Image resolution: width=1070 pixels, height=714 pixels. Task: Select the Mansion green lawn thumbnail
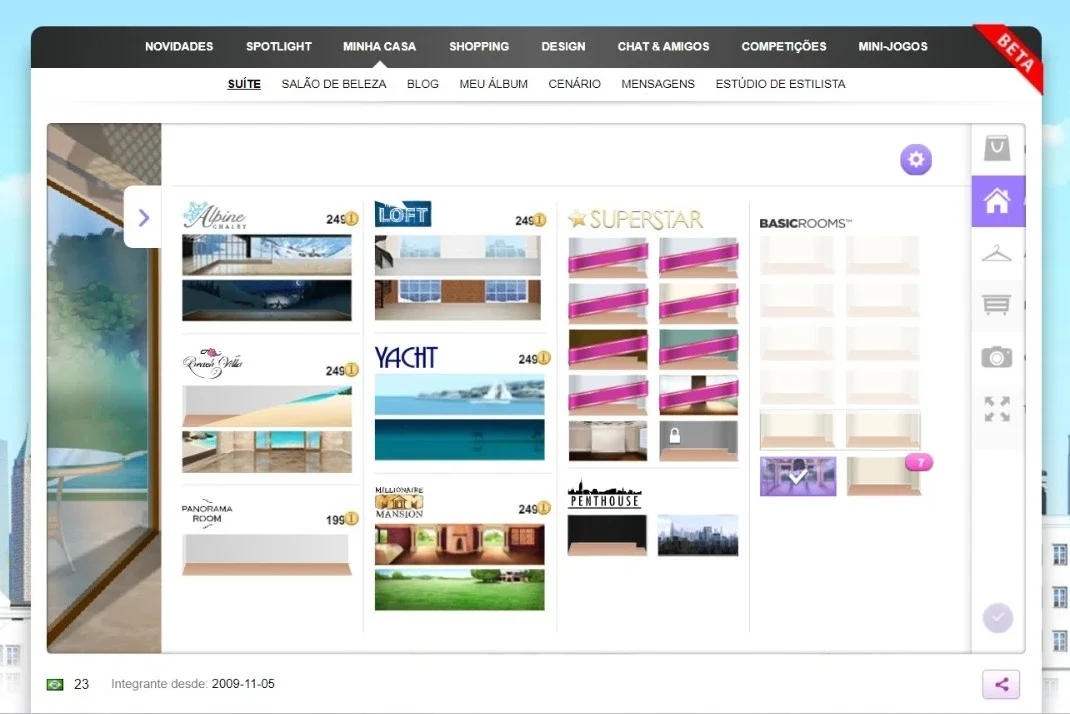click(x=459, y=590)
